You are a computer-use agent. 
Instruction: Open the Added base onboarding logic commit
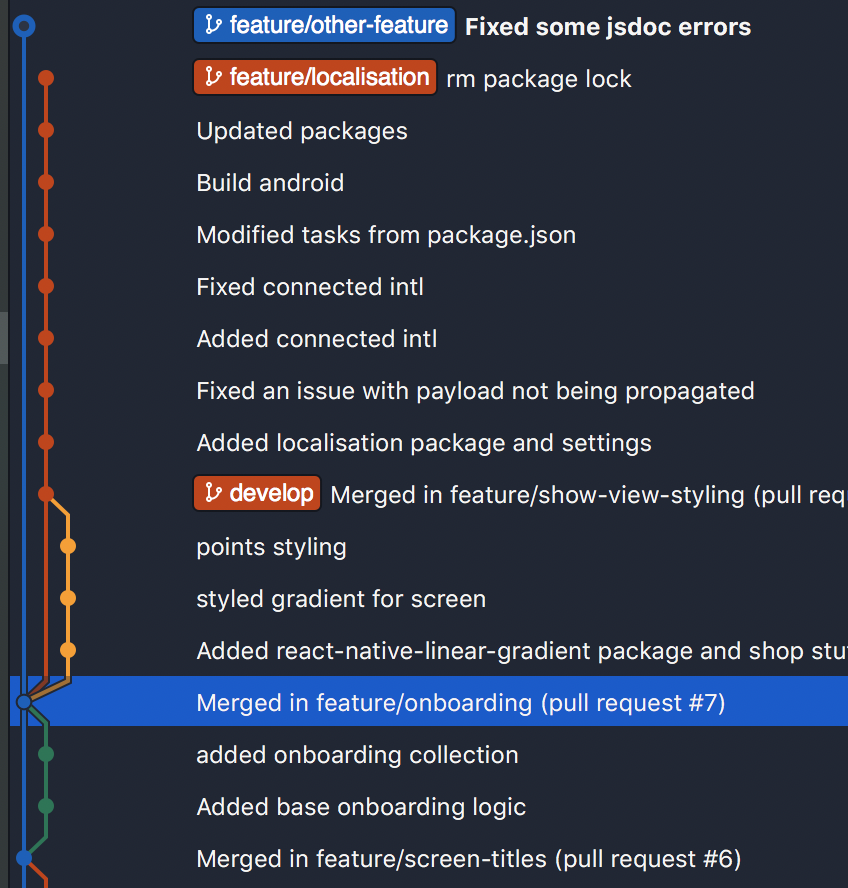click(x=361, y=807)
